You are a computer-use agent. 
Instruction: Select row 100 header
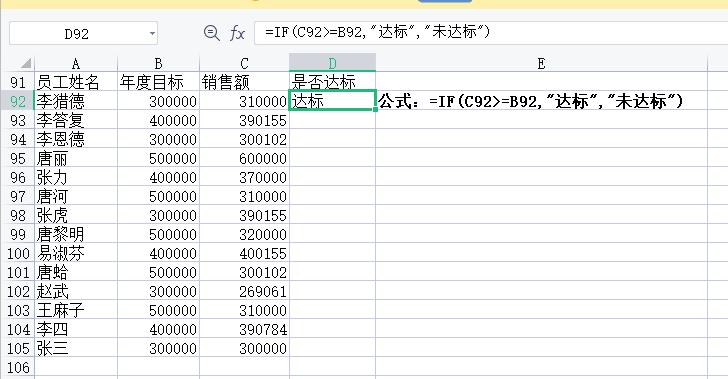click(x=18, y=253)
